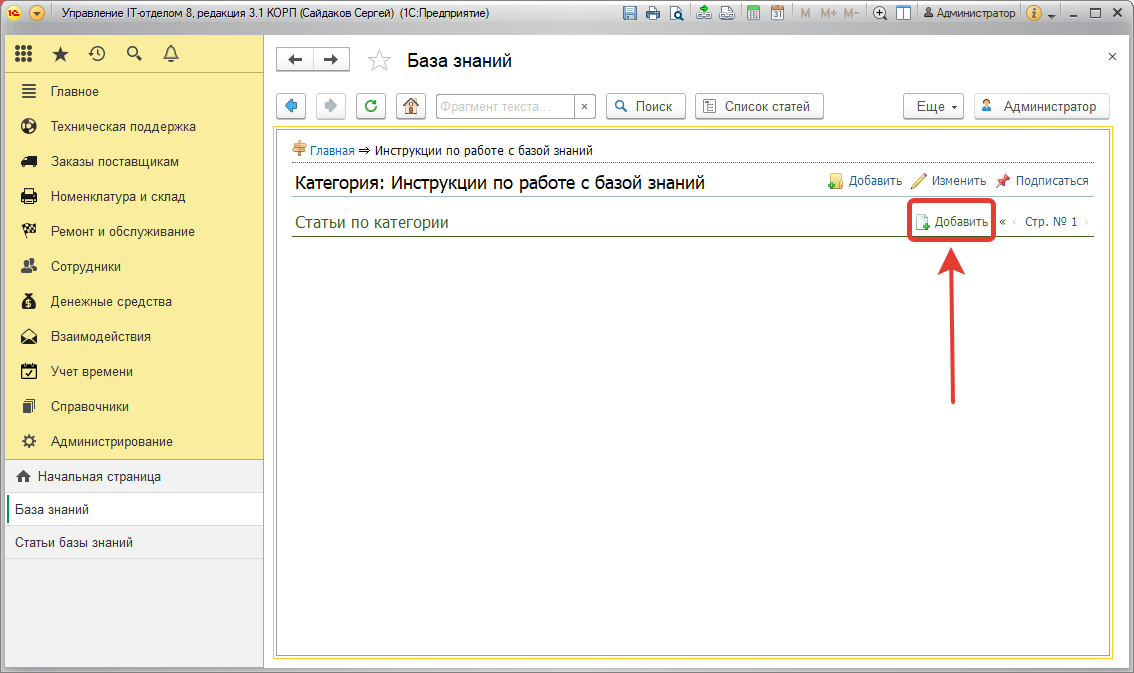Open the Справочники section
Screen dimensions: 1134x673
point(134,406)
